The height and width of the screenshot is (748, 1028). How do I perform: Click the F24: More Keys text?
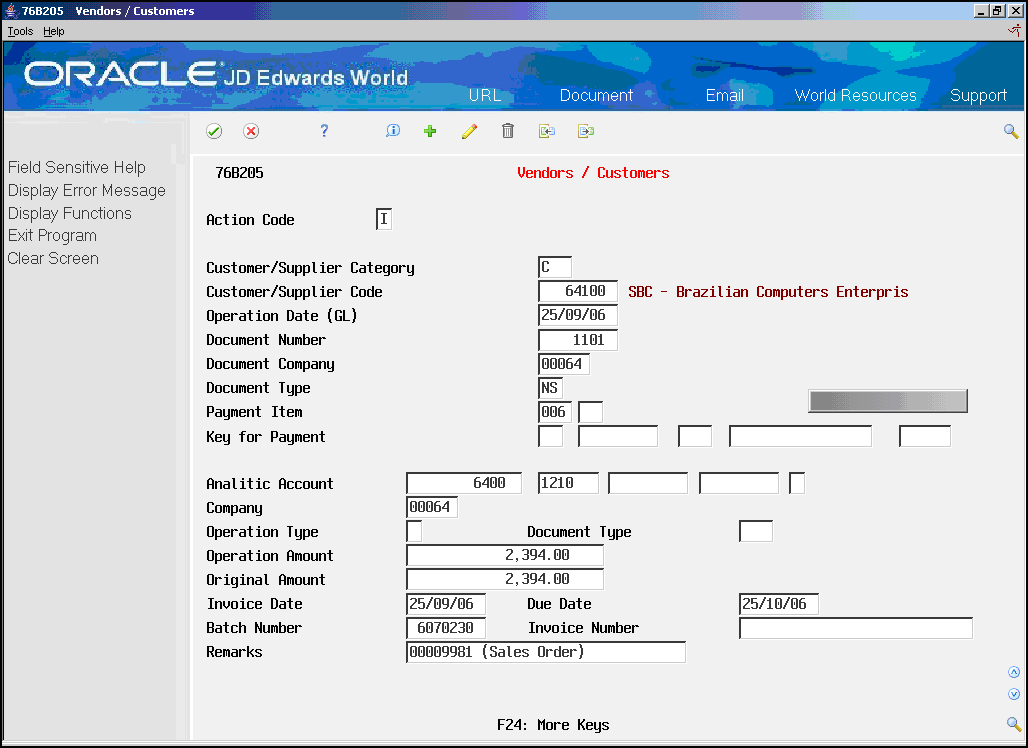(553, 724)
